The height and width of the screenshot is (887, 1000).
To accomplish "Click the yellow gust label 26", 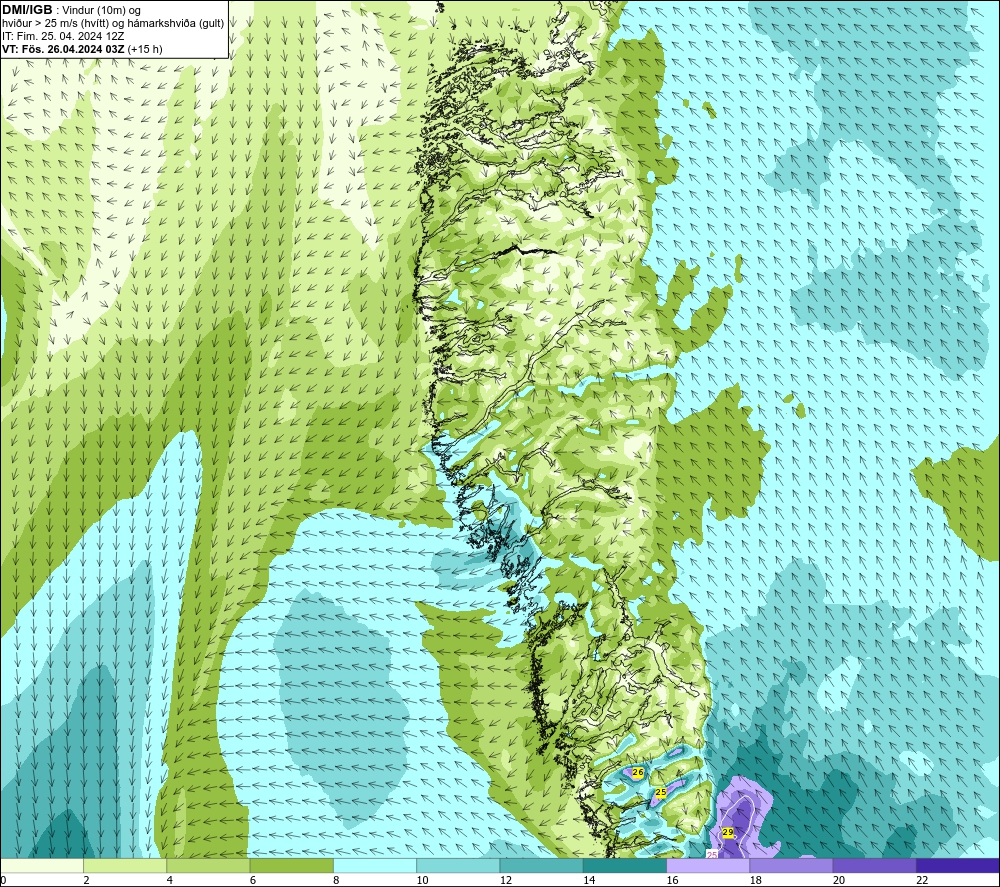I will pyautogui.click(x=638, y=772).
